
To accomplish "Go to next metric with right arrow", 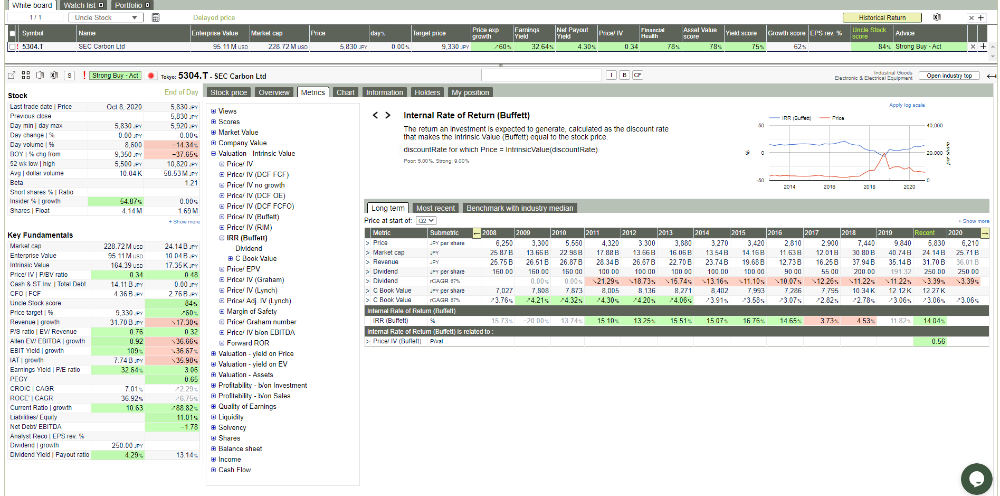I will tap(387, 116).
